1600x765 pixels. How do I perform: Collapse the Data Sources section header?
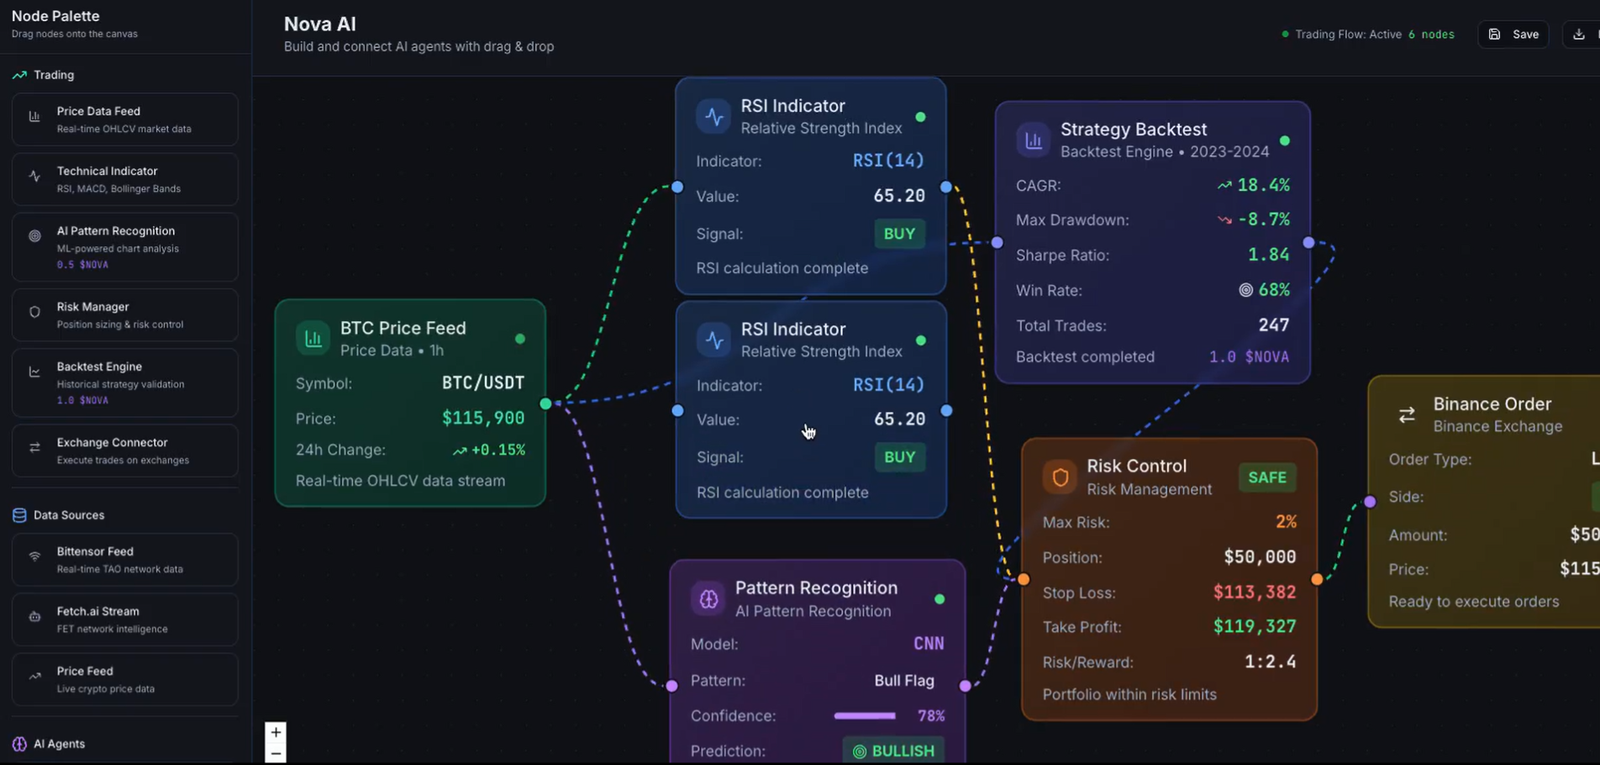point(58,515)
